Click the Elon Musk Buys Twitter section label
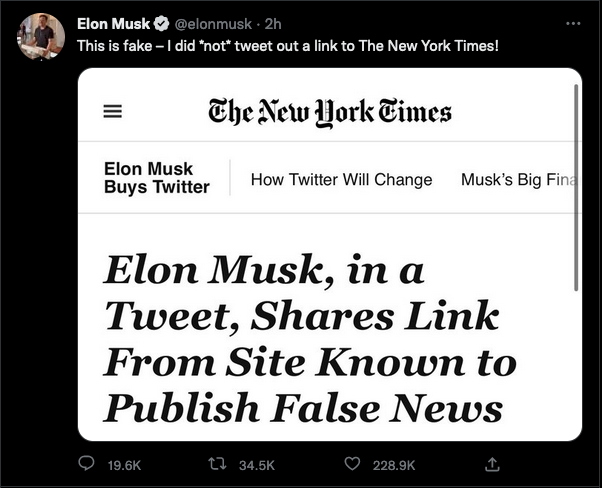The image size is (602, 488). coord(157,178)
